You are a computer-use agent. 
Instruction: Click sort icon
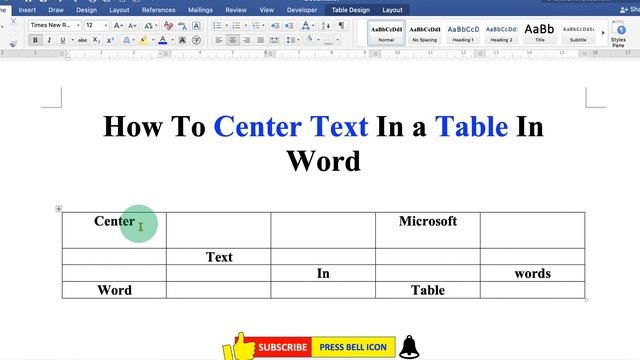(326, 25)
